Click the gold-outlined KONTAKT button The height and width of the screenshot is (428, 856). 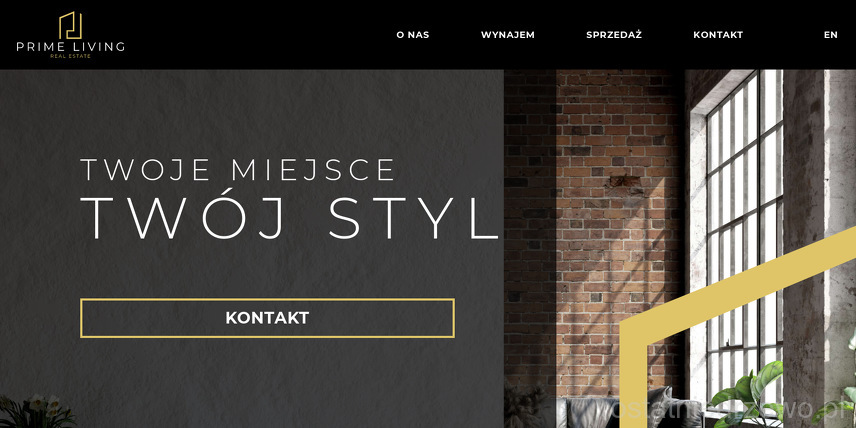click(268, 318)
